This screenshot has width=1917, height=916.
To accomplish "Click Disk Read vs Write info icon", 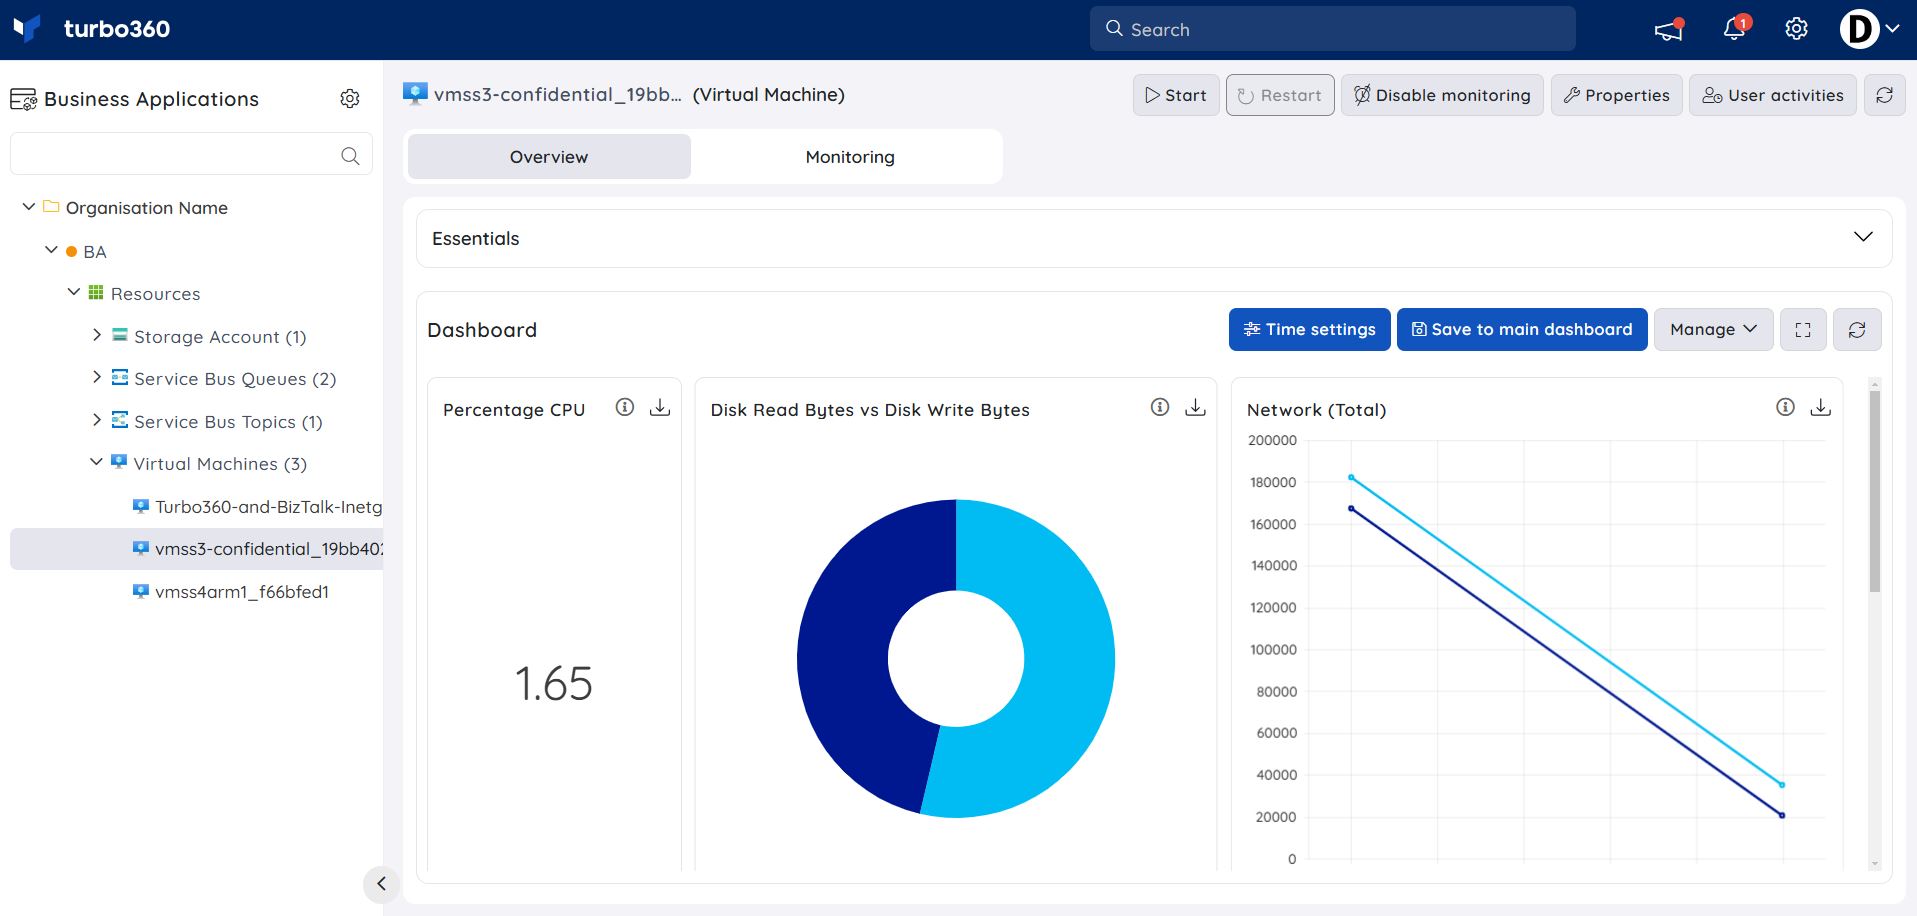I will (1160, 407).
